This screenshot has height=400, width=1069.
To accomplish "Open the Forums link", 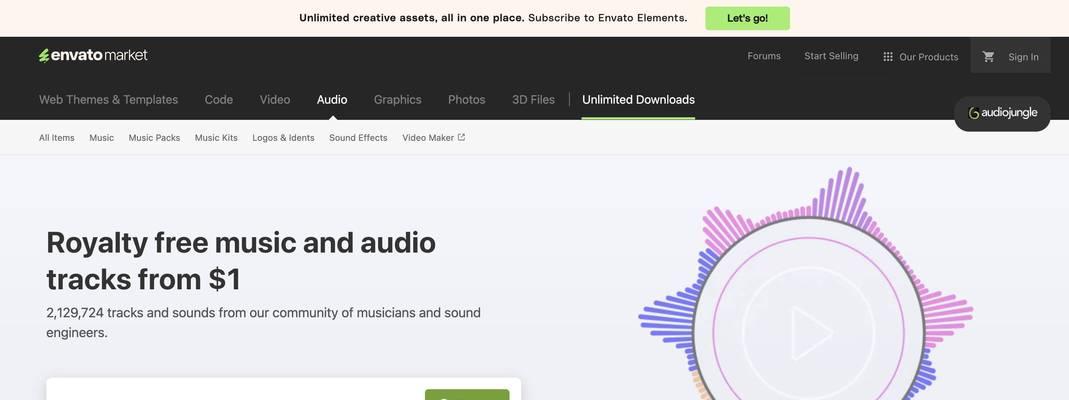I will (764, 56).
